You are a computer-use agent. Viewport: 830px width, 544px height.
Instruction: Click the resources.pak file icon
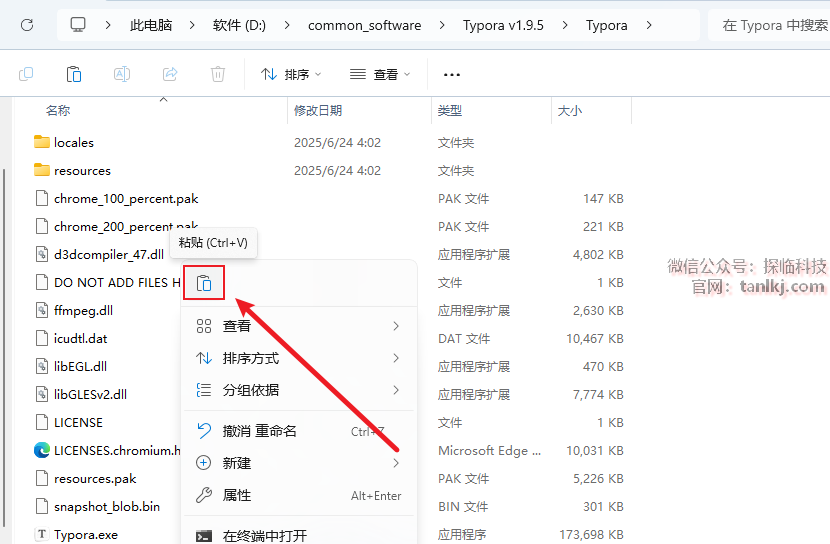point(41,478)
